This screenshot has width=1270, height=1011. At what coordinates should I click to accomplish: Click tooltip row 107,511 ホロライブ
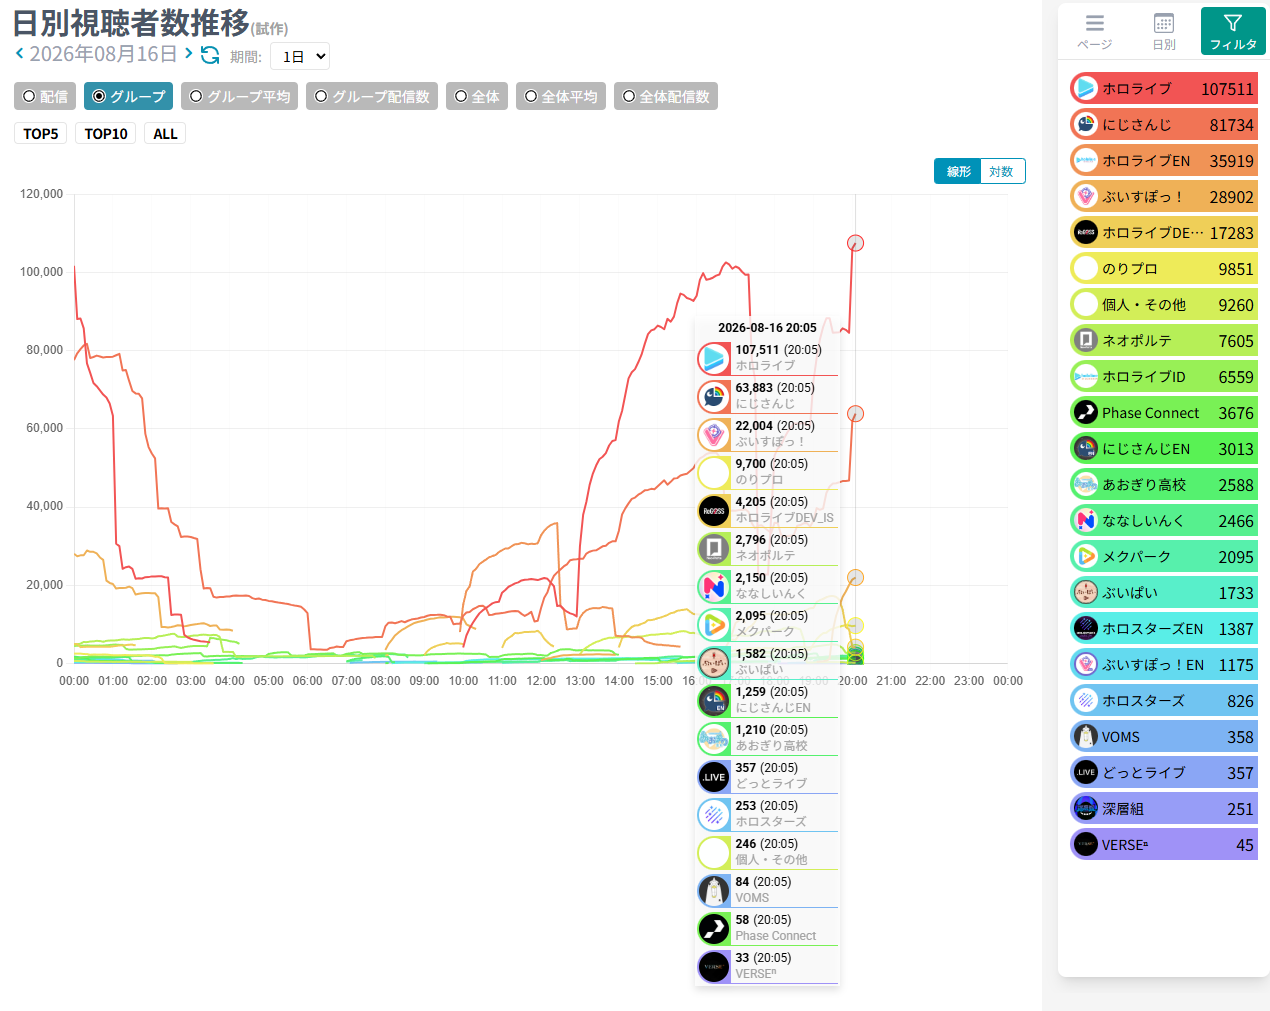pos(767,358)
